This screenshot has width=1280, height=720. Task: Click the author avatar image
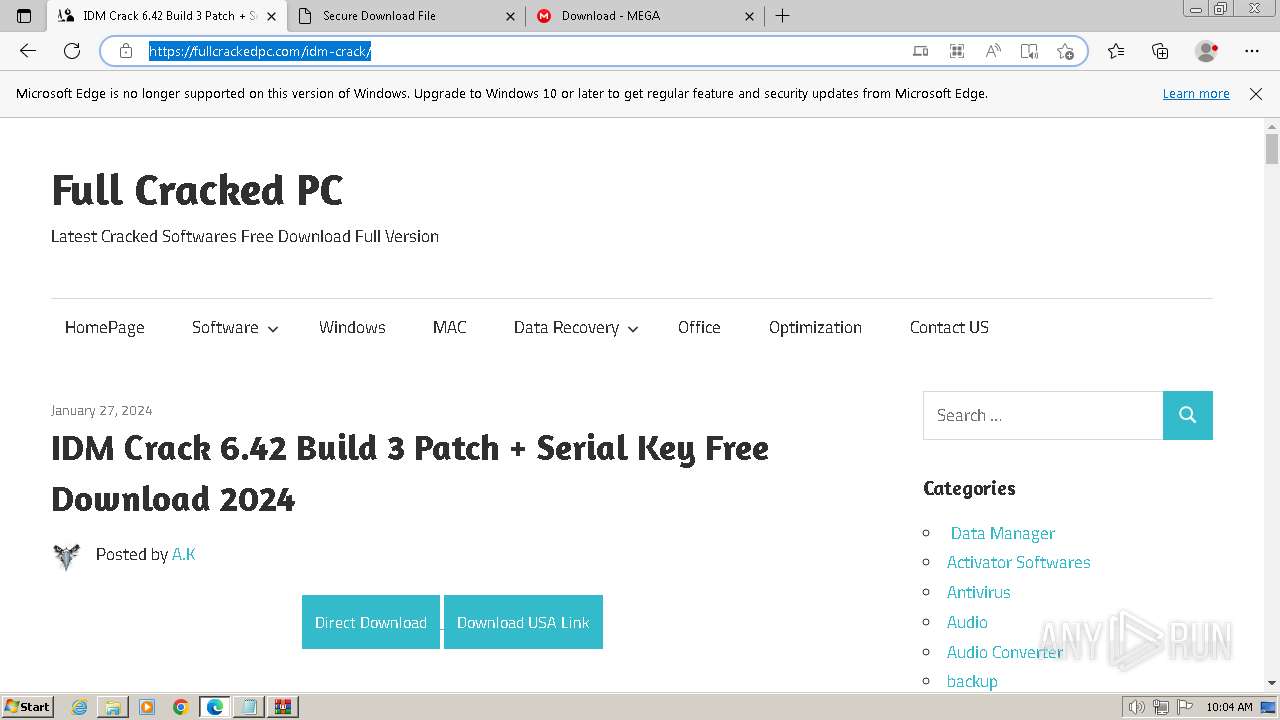[66, 556]
